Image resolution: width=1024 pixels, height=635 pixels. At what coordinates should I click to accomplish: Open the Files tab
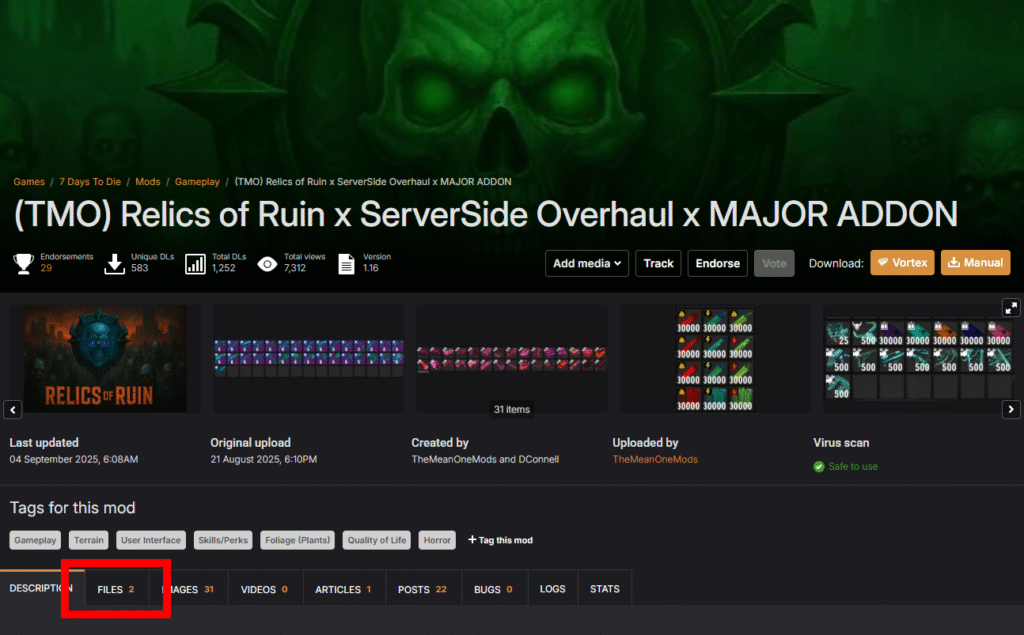point(116,589)
